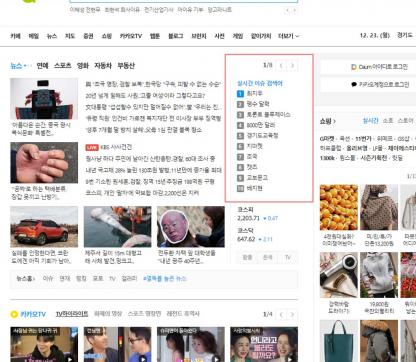The width and height of the screenshot is (416, 362).
Task: Open 갤러리 in the news footer bar
Action: pos(129,278)
